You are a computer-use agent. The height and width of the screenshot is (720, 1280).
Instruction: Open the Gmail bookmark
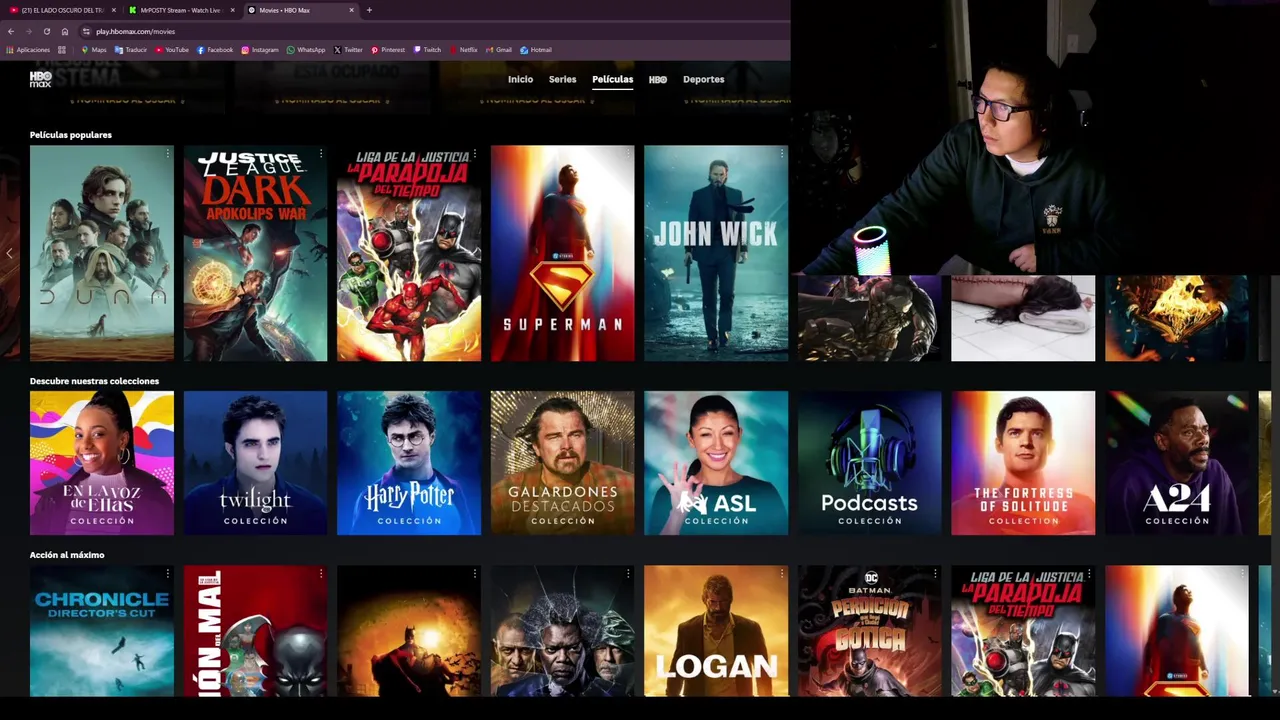pos(499,49)
